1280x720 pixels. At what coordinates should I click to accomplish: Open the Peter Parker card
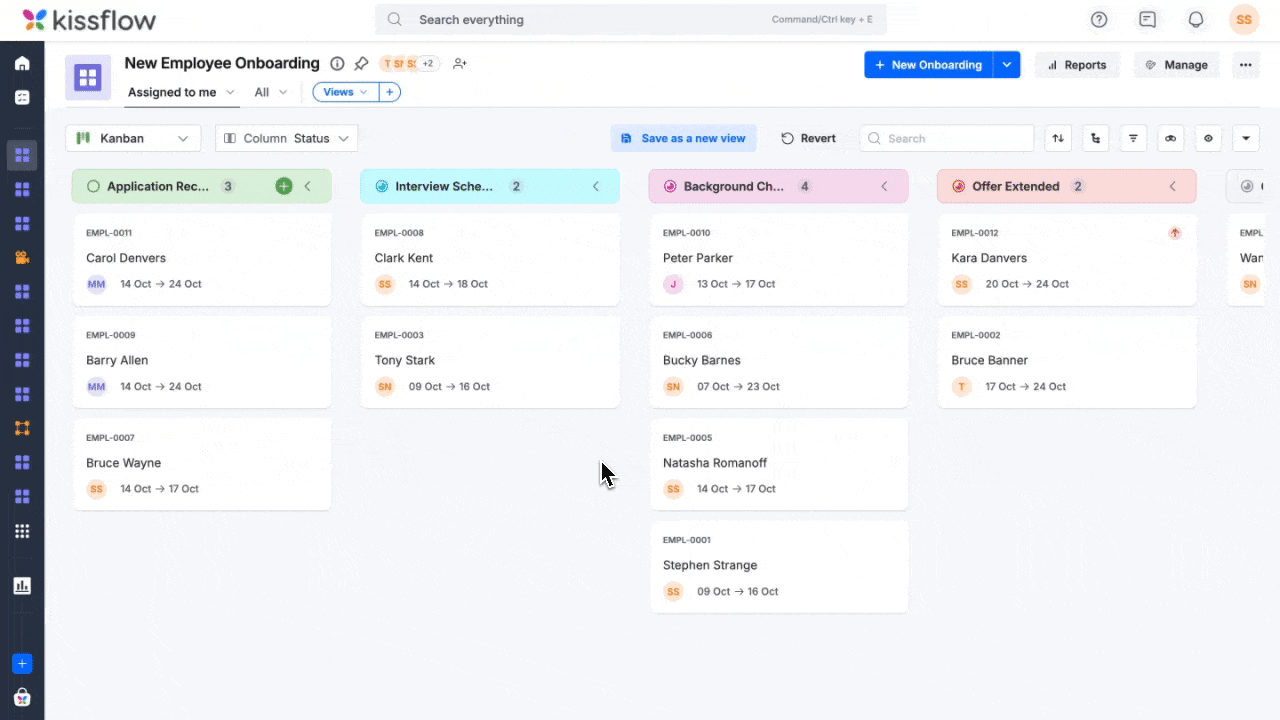[778, 259]
